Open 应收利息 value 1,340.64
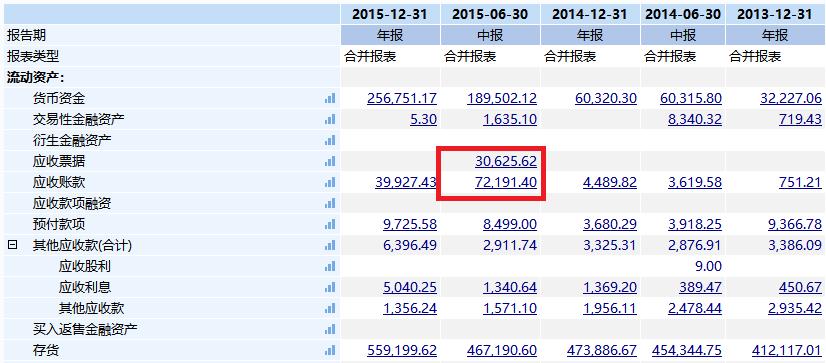Screen dimensions: 826x363 click(x=510, y=288)
